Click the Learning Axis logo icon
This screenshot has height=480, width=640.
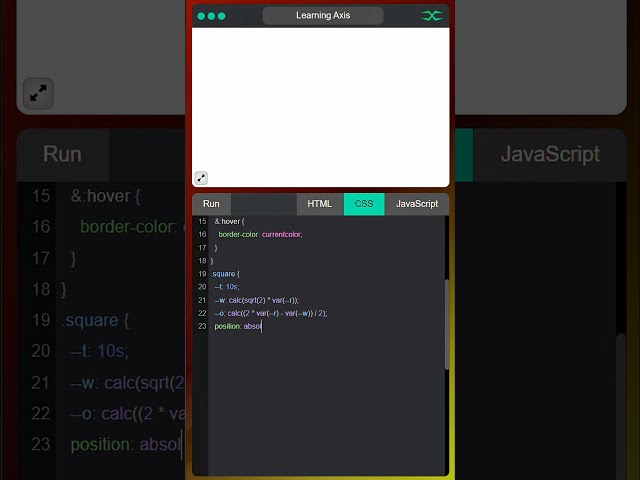pos(432,16)
